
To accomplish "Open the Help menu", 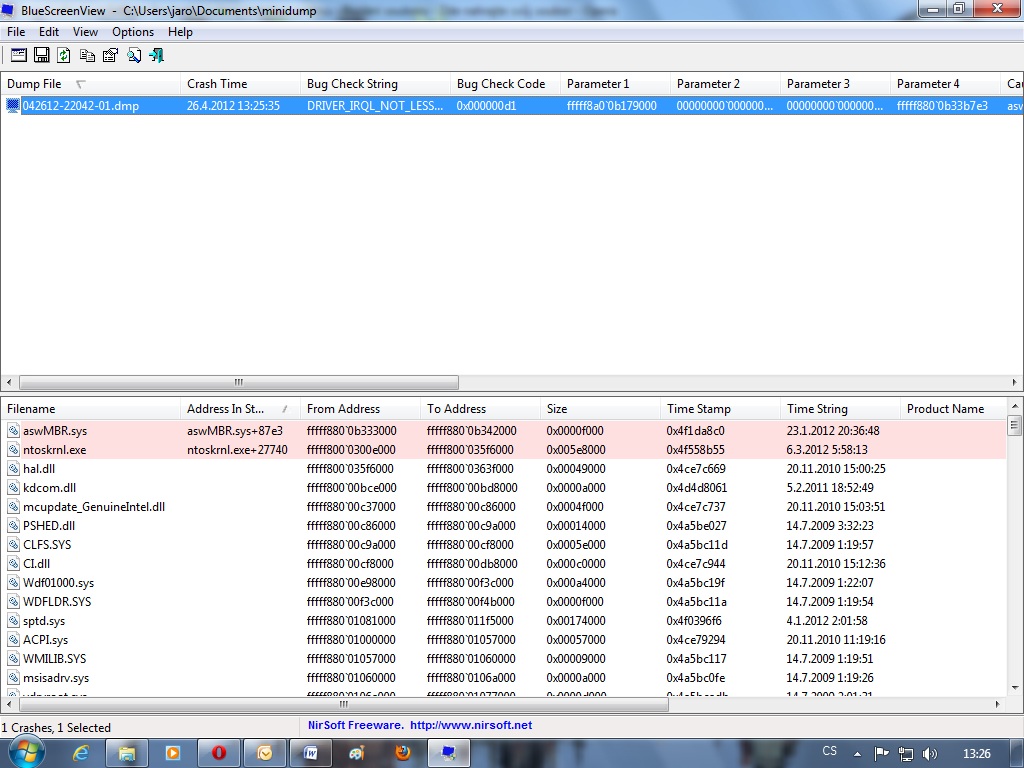I will pyautogui.click(x=180, y=32).
